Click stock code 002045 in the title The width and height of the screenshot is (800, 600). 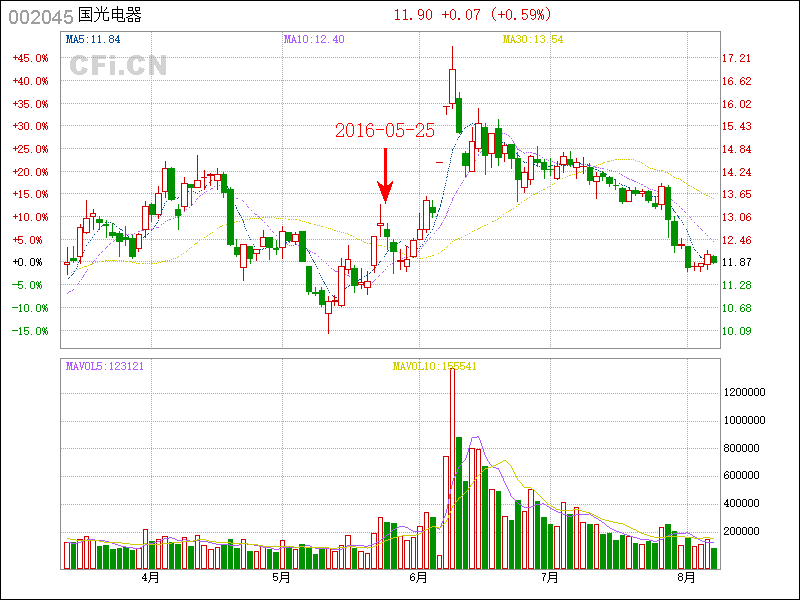pyautogui.click(x=40, y=16)
